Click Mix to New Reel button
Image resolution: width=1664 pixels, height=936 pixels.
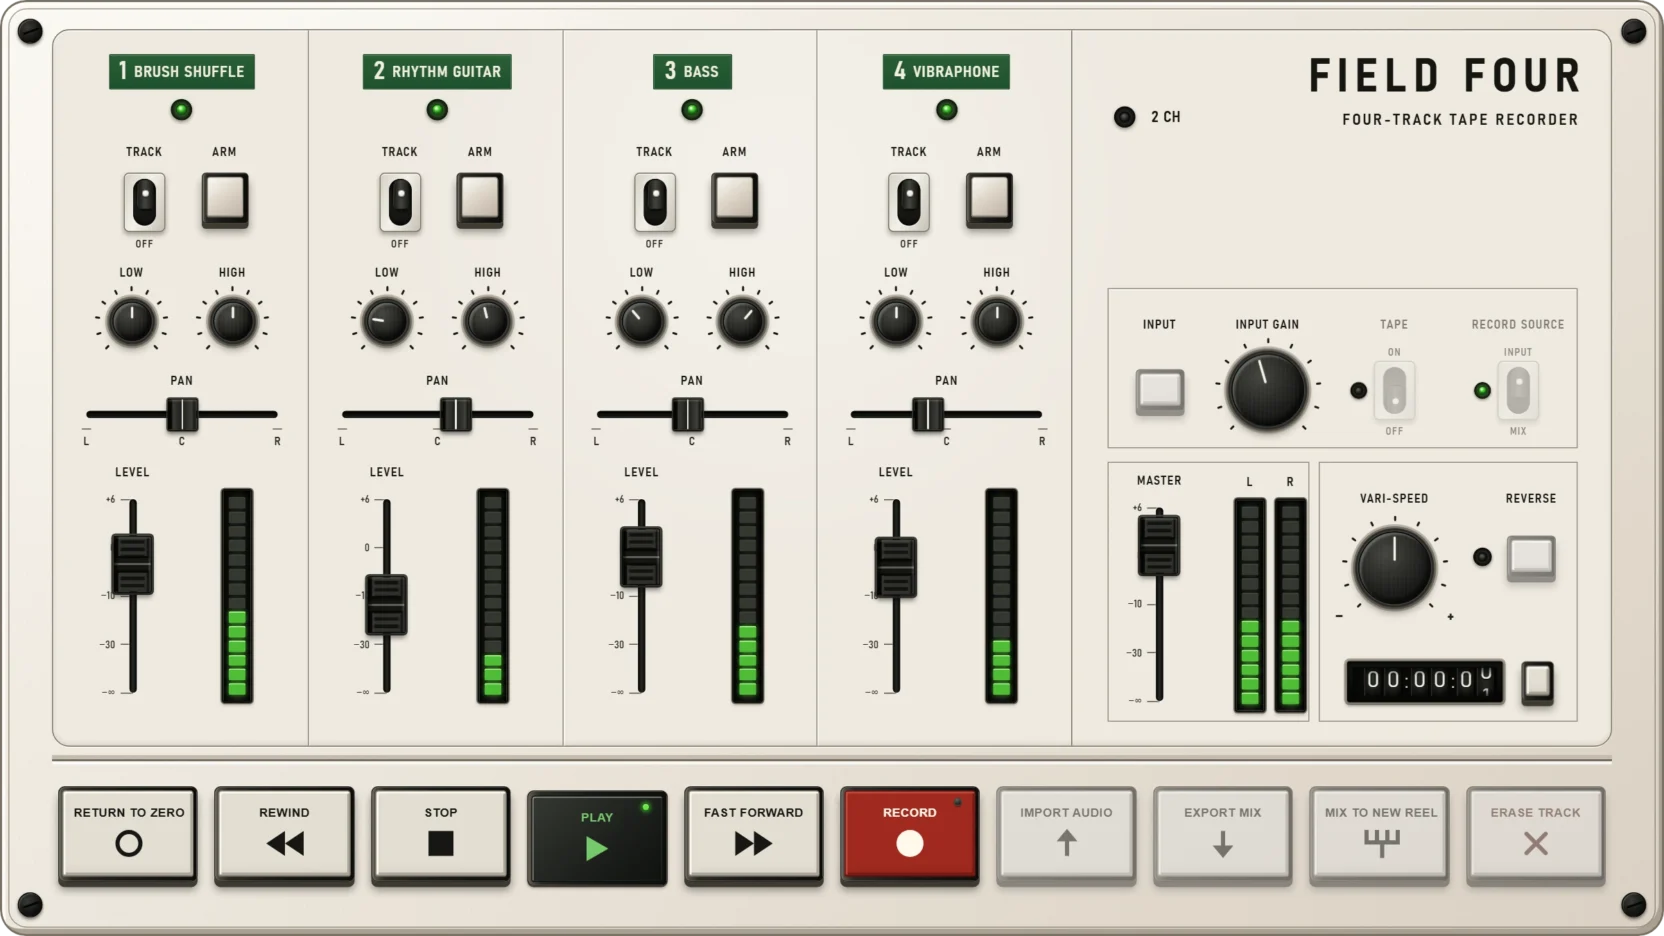tap(1380, 835)
